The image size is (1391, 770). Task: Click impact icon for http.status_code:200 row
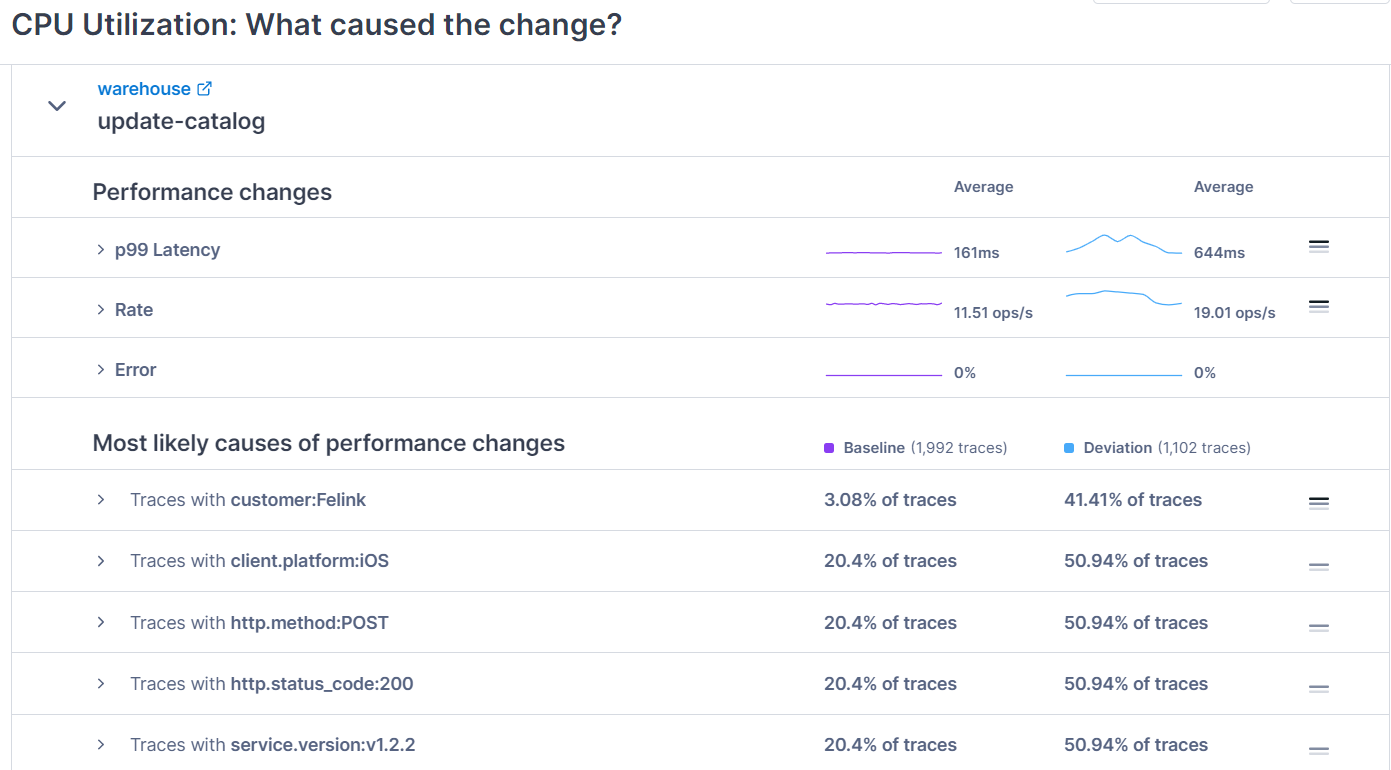pos(1318,688)
